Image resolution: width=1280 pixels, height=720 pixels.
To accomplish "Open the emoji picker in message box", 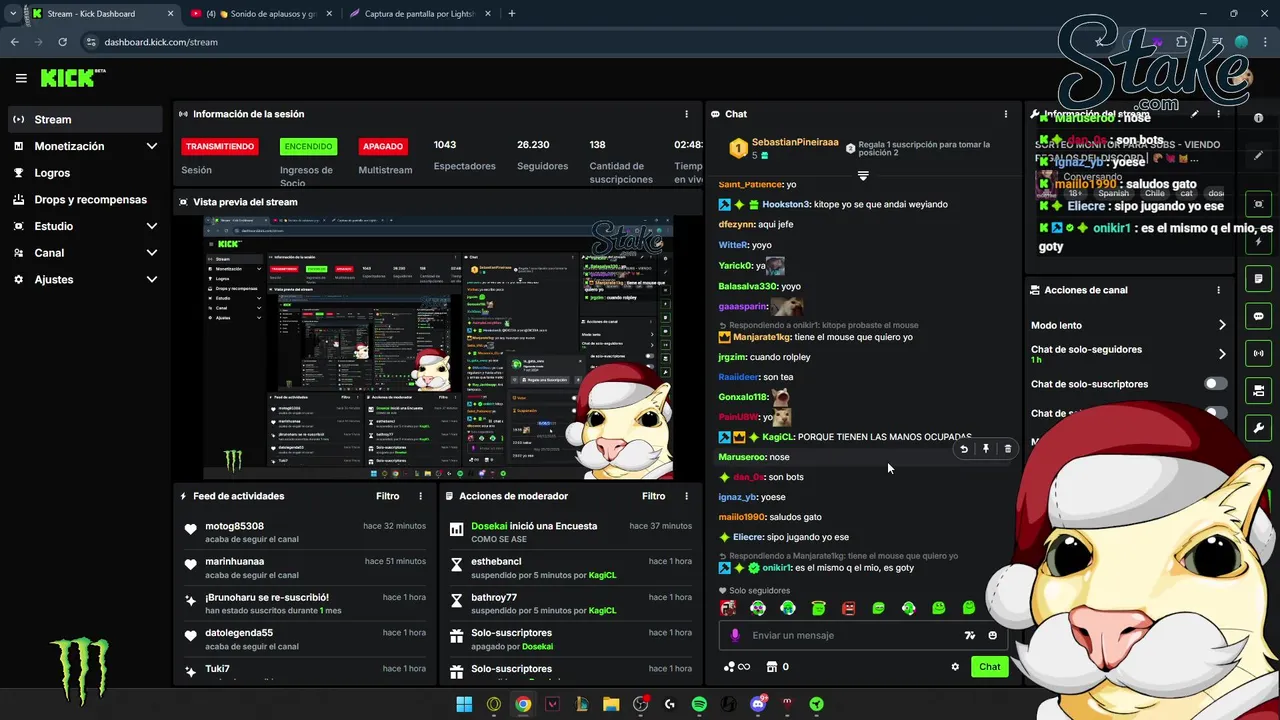I will [992, 635].
